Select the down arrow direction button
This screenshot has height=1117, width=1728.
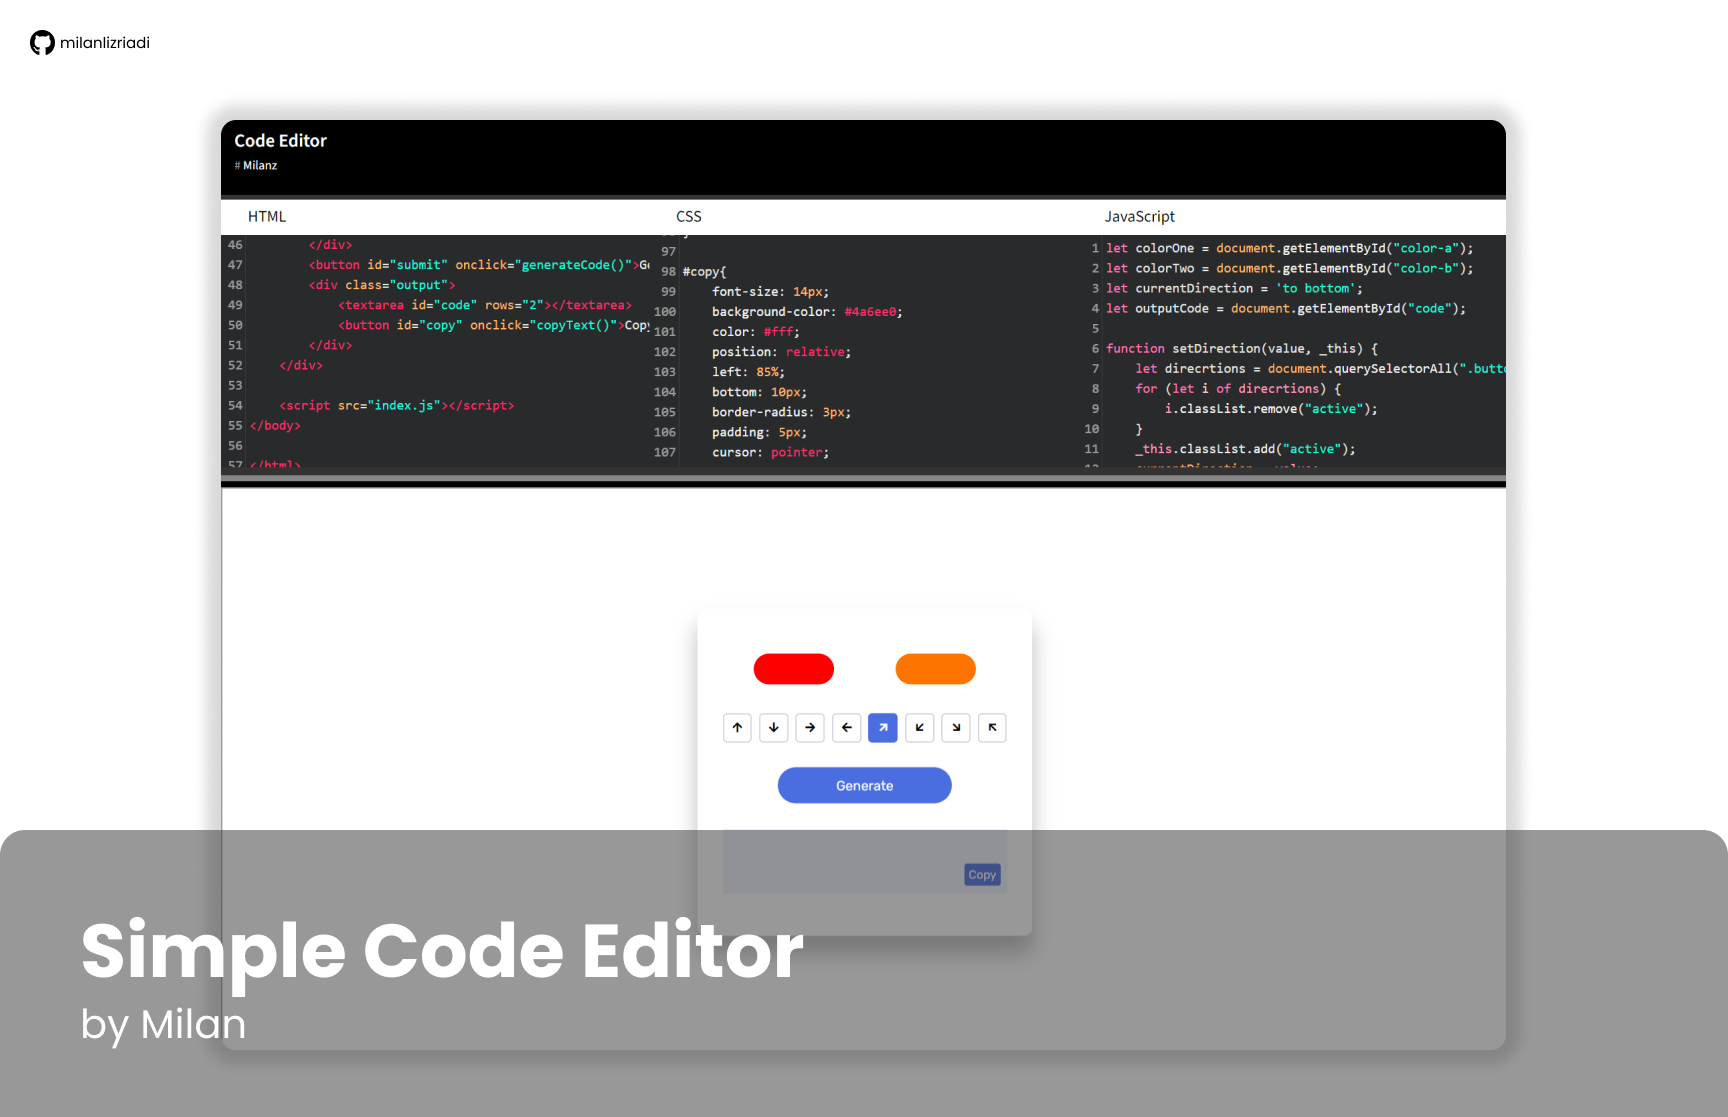click(x=774, y=728)
